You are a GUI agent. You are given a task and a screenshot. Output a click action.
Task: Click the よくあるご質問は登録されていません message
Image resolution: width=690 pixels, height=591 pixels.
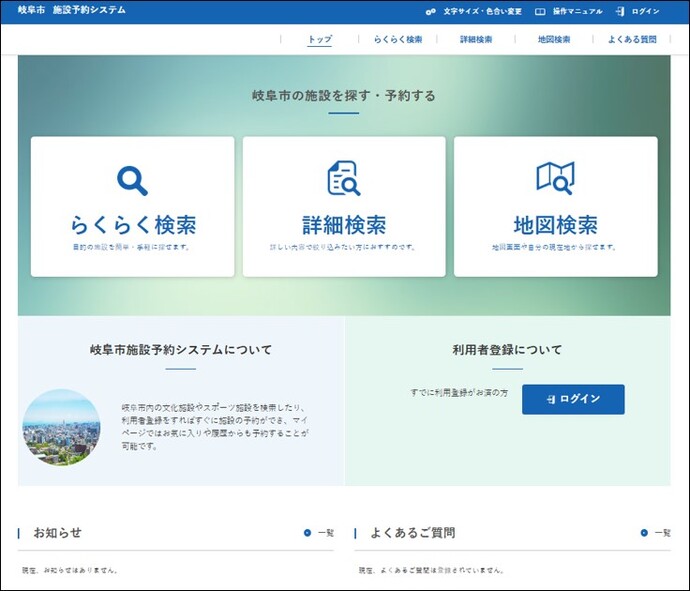tap(432, 570)
